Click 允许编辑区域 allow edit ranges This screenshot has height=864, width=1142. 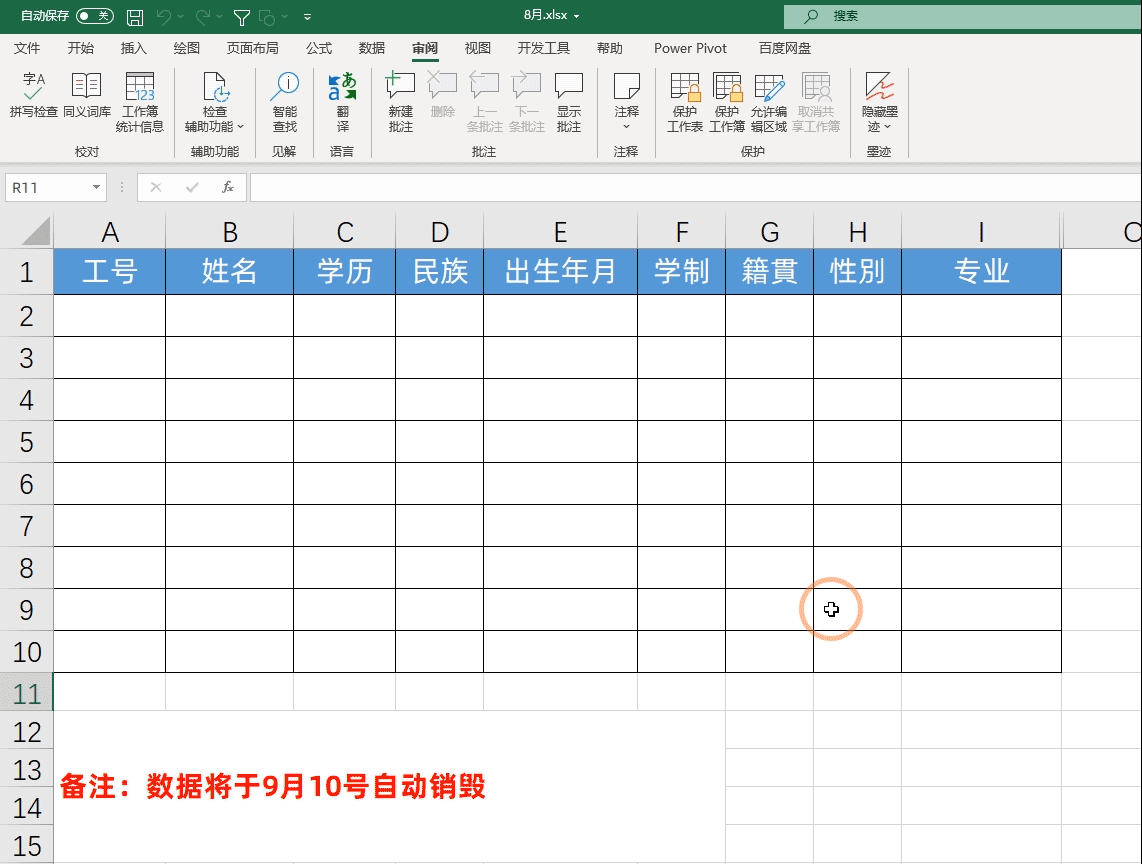pyautogui.click(x=769, y=102)
